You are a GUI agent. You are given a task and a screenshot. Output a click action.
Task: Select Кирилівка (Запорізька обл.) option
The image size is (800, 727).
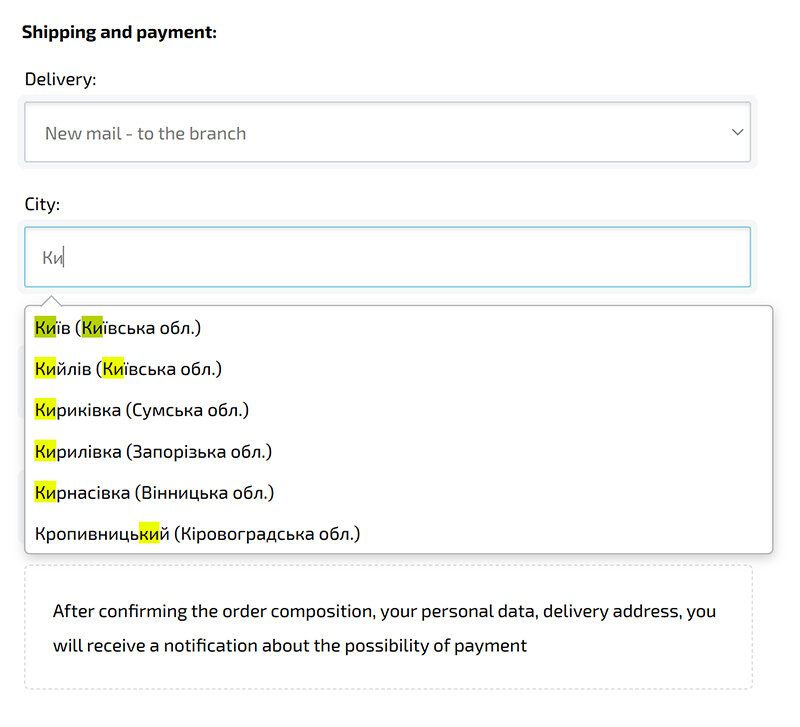point(153,452)
